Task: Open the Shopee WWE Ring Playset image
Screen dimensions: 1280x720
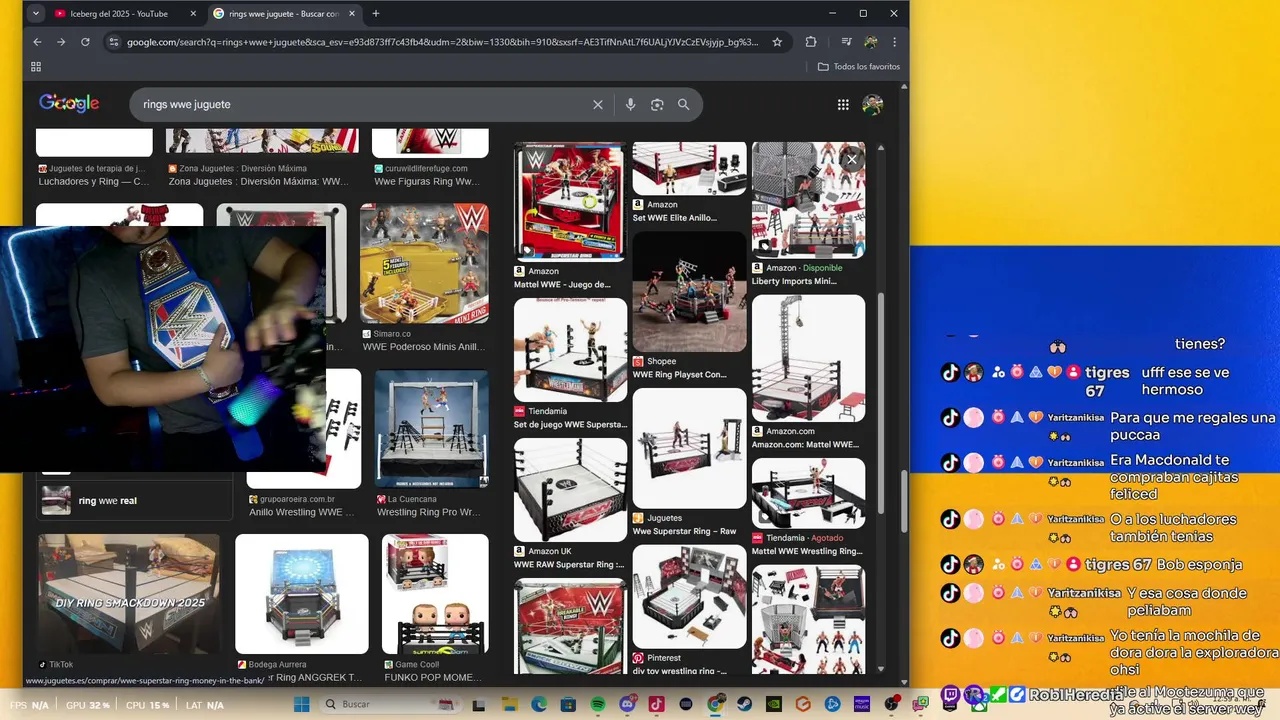Action: [689, 292]
